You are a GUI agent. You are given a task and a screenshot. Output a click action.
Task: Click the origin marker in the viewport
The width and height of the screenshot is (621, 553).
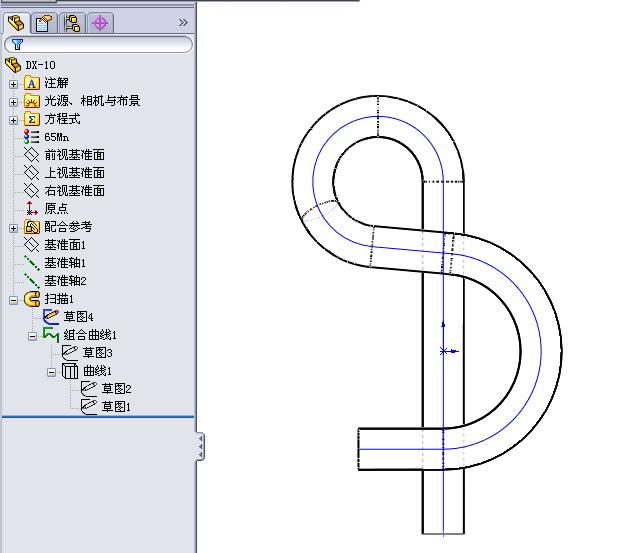(444, 351)
